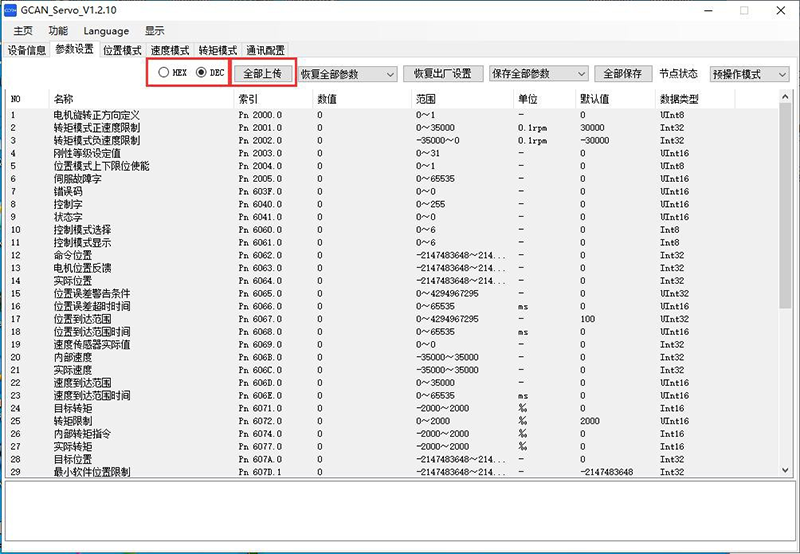
Task: Open the Language menu
Action: [106, 31]
